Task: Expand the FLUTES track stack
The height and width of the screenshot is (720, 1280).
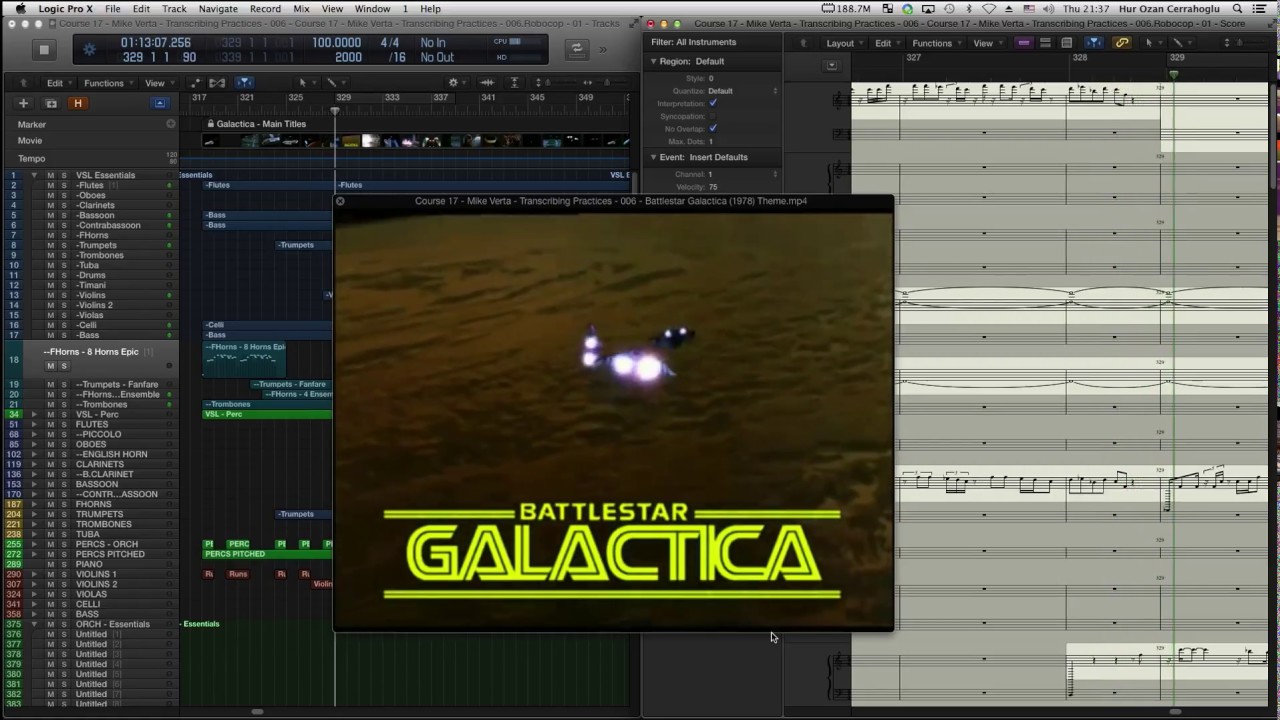Action: 34,424
